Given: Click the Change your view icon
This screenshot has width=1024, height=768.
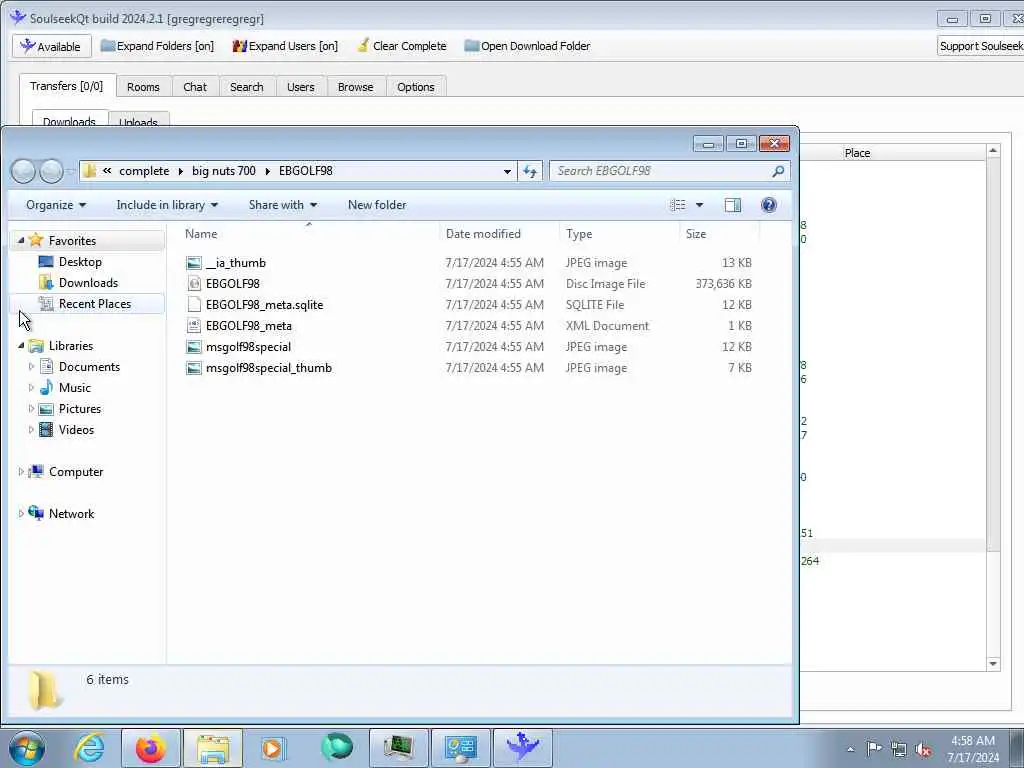Looking at the screenshot, I should [x=678, y=205].
